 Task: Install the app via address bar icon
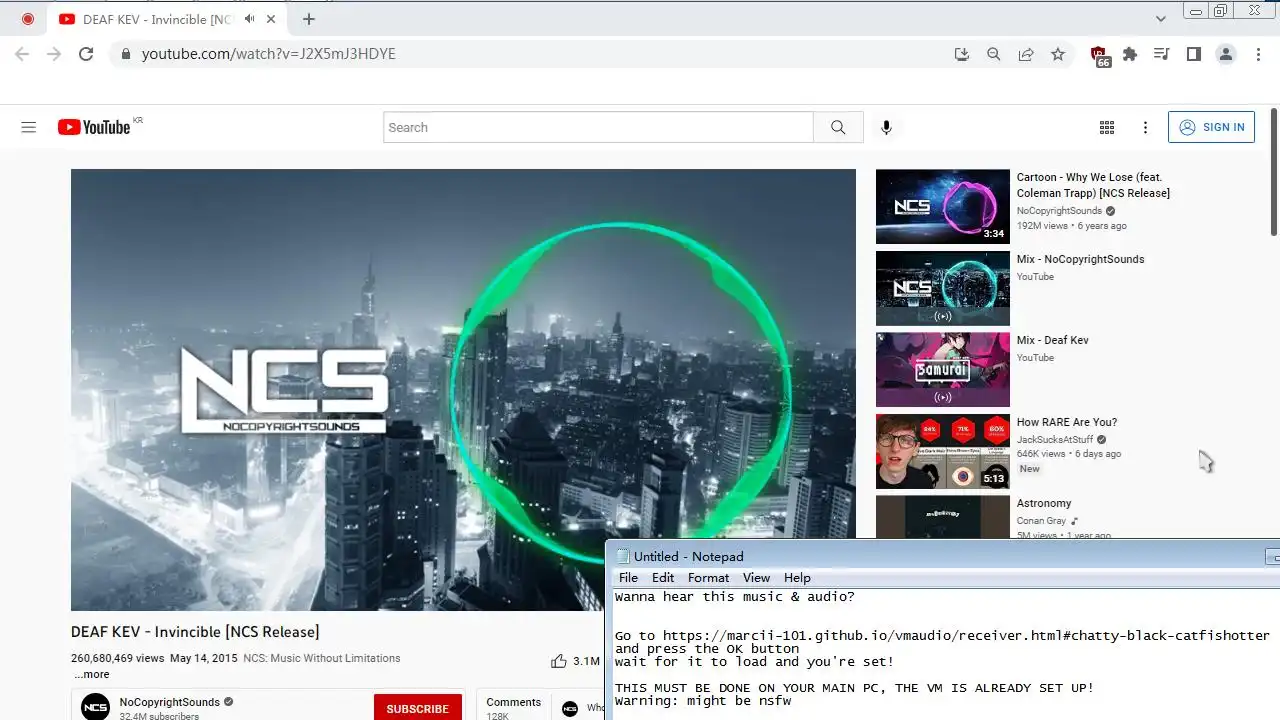[962, 54]
